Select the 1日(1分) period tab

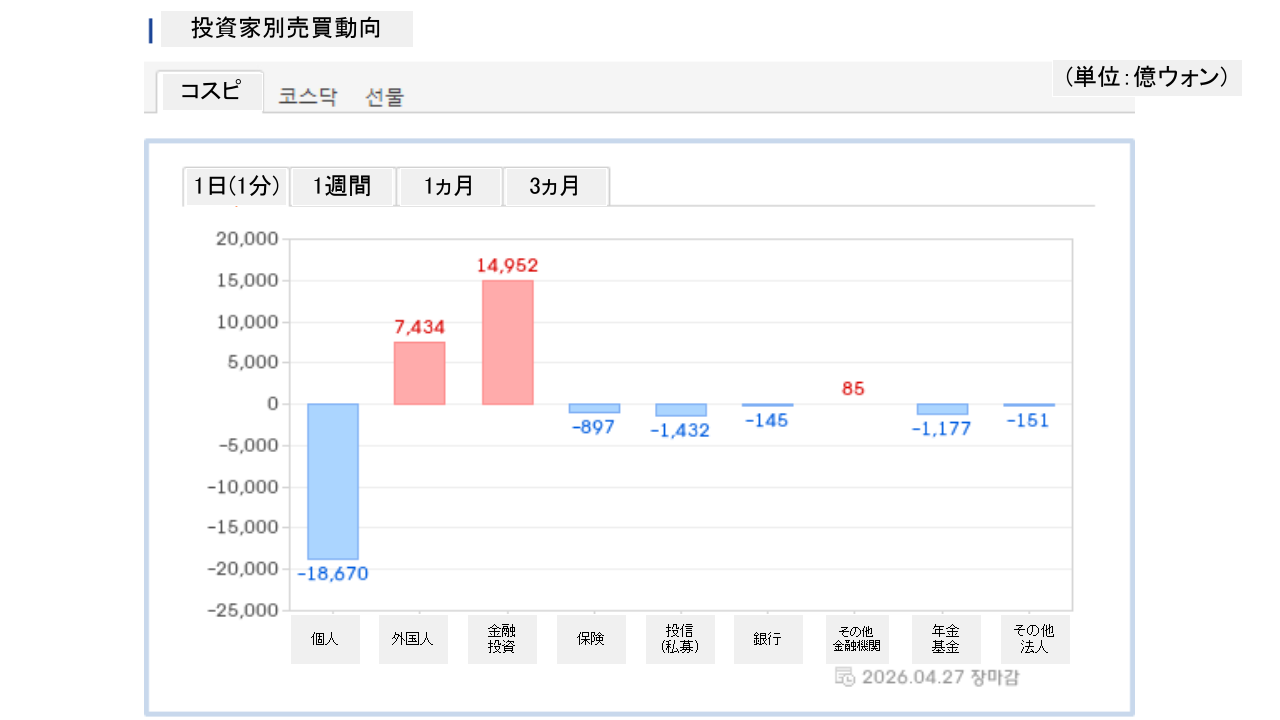coord(236,187)
